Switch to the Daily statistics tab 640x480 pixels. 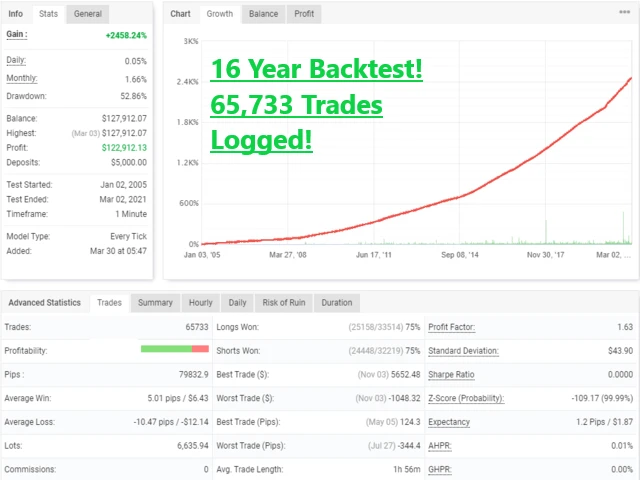[x=237, y=302]
